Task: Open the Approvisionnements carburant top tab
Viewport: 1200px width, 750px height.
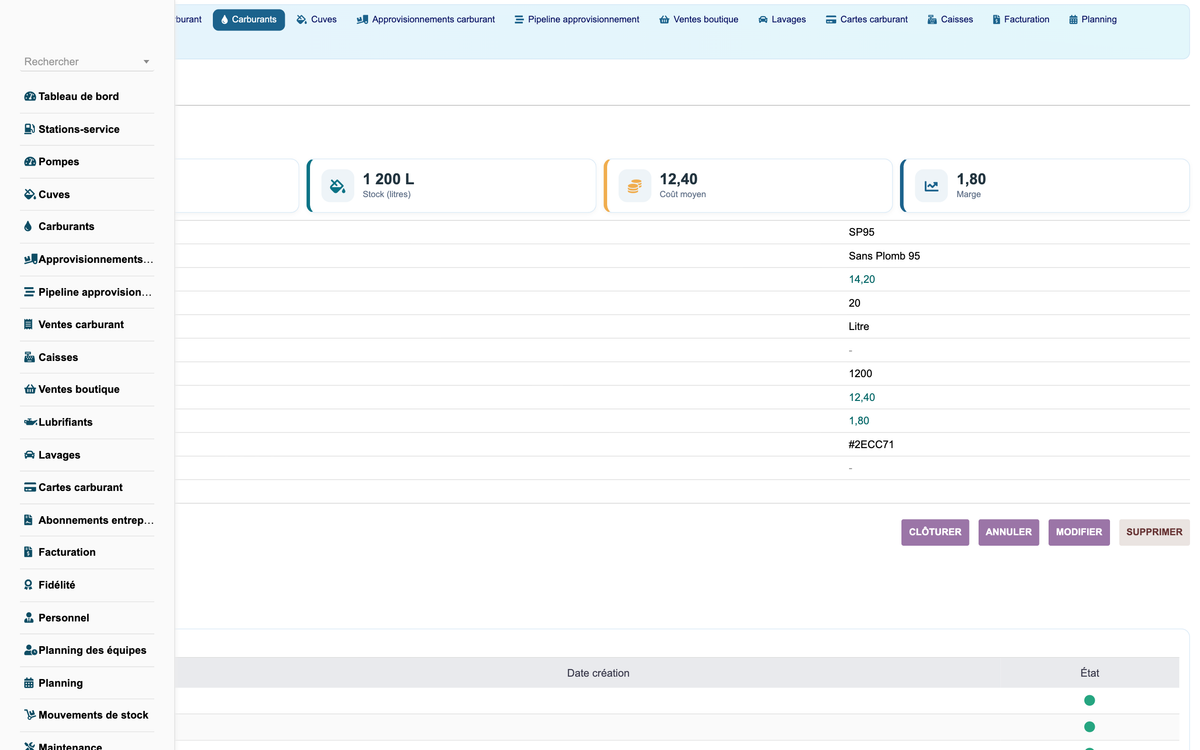Action: [426, 19]
